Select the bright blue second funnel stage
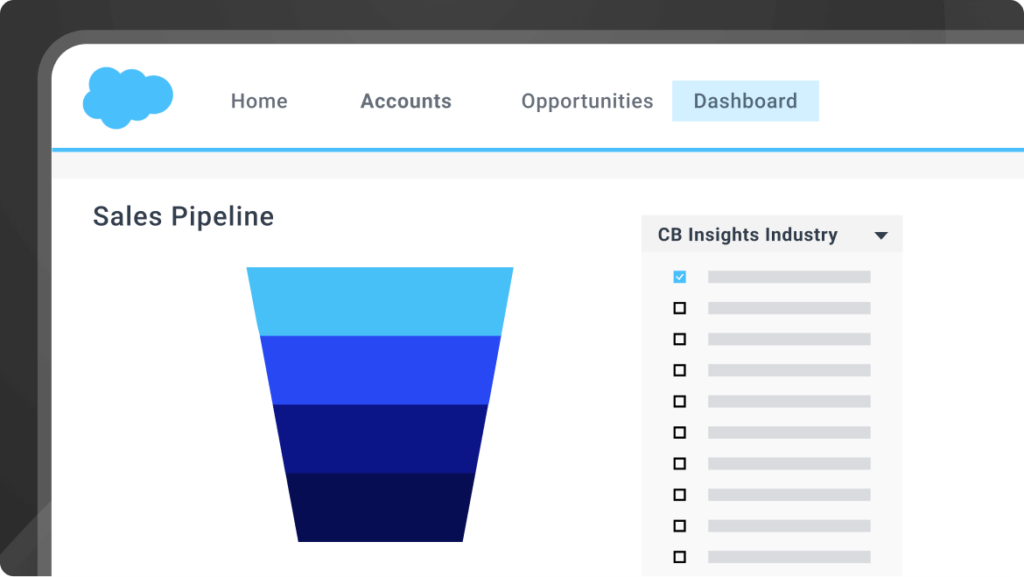Image resolution: width=1024 pixels, height=577 pixels. click(x=380, y=369)
